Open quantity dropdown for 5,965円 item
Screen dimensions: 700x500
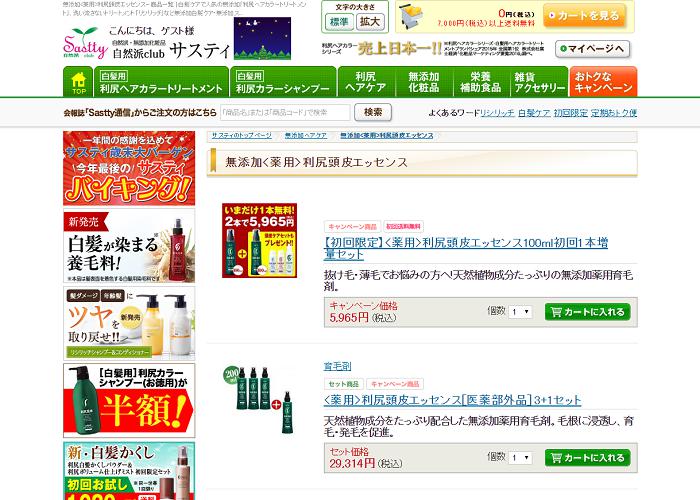(x=521, y=312)
